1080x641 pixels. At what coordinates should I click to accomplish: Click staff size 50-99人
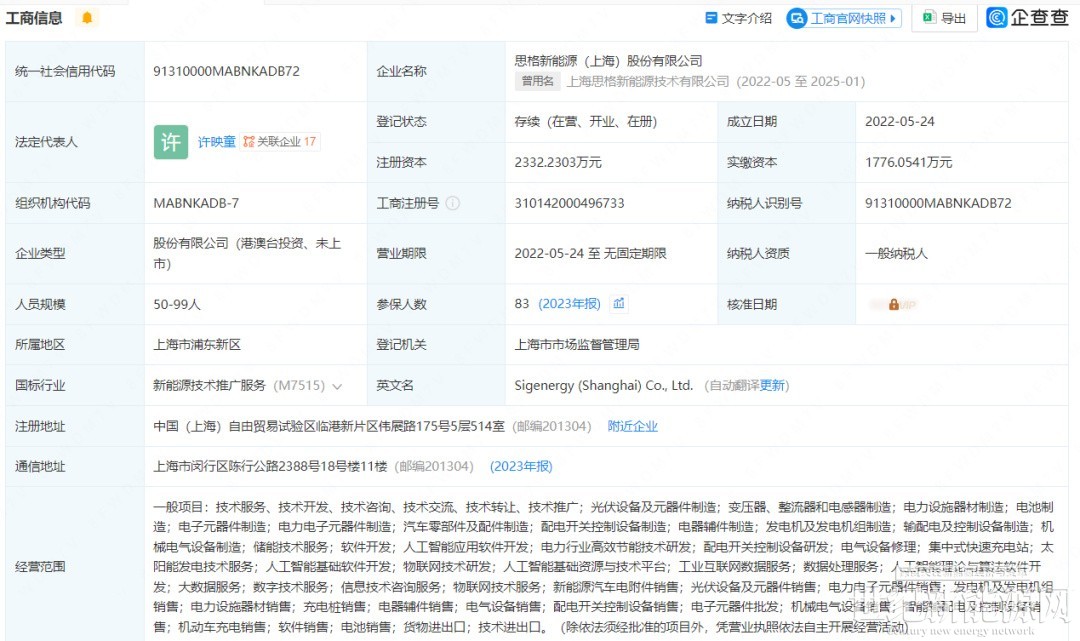(177, 304)
